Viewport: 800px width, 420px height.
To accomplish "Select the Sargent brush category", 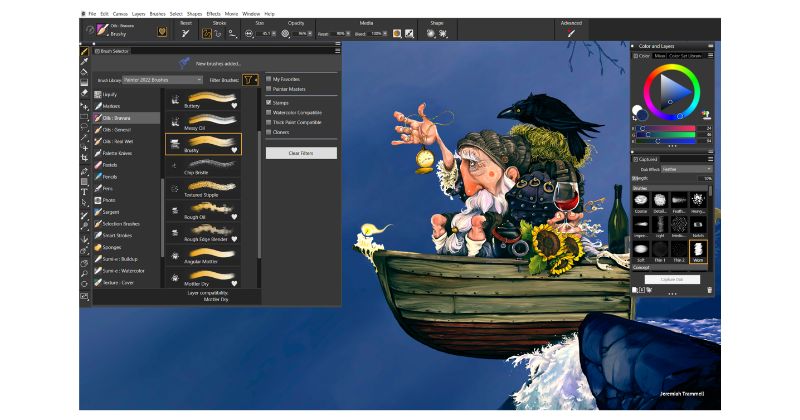I will [126, 212].
